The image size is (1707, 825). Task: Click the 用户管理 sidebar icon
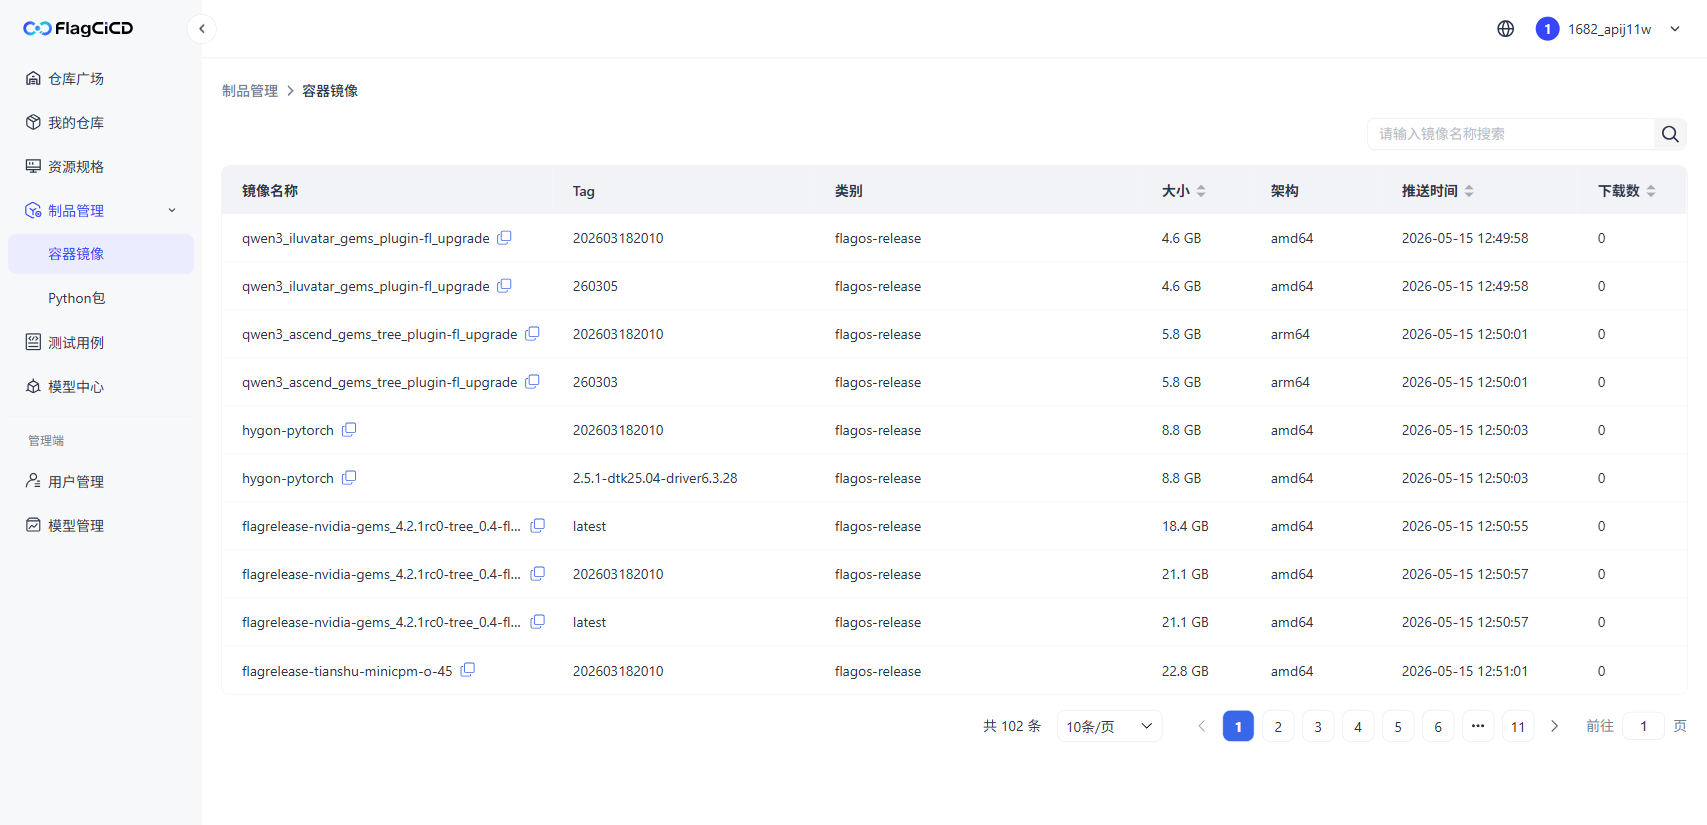tap(33, 481)
